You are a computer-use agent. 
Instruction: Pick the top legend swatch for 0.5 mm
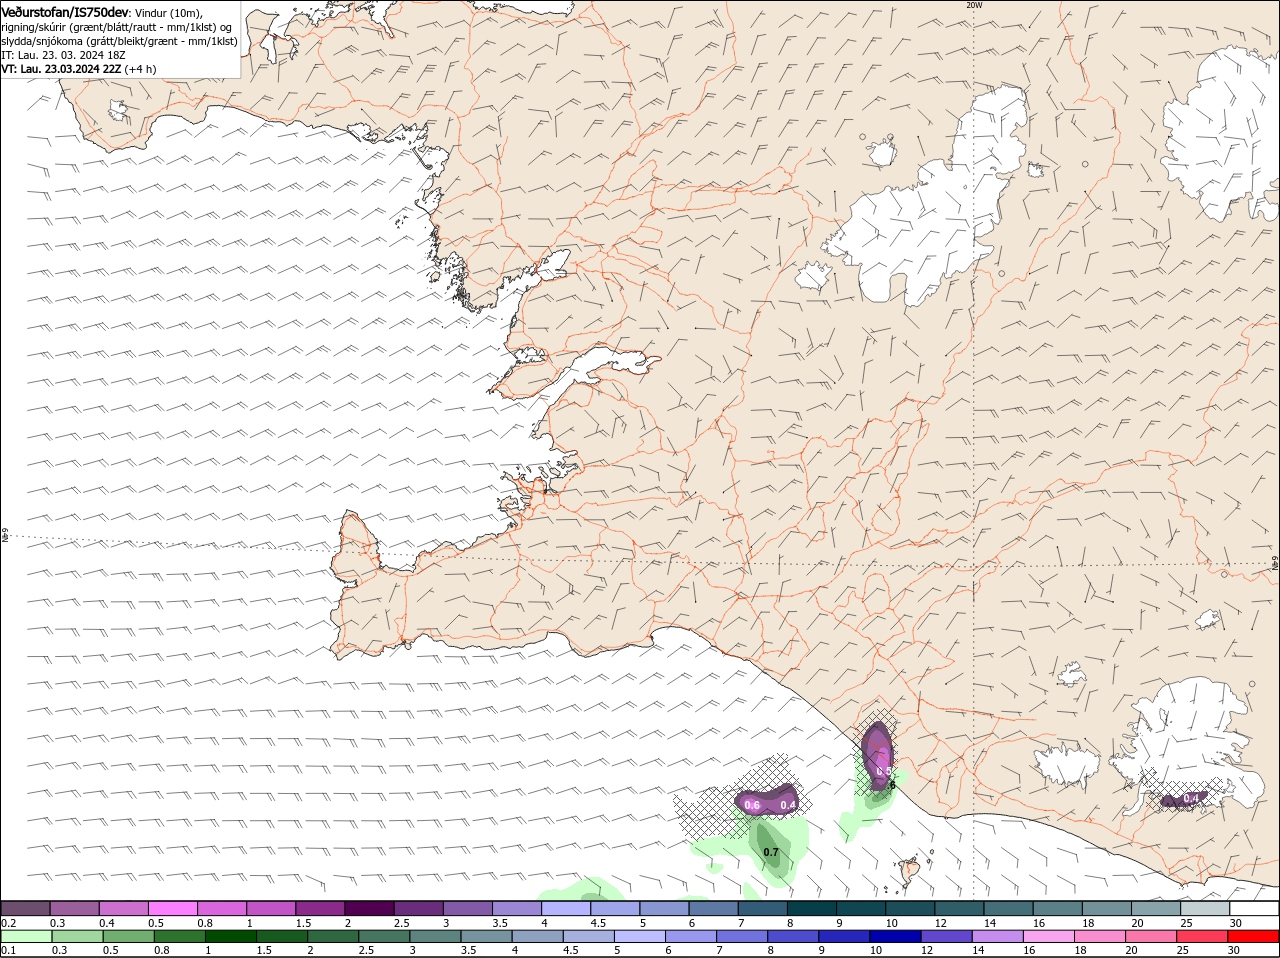172,908
